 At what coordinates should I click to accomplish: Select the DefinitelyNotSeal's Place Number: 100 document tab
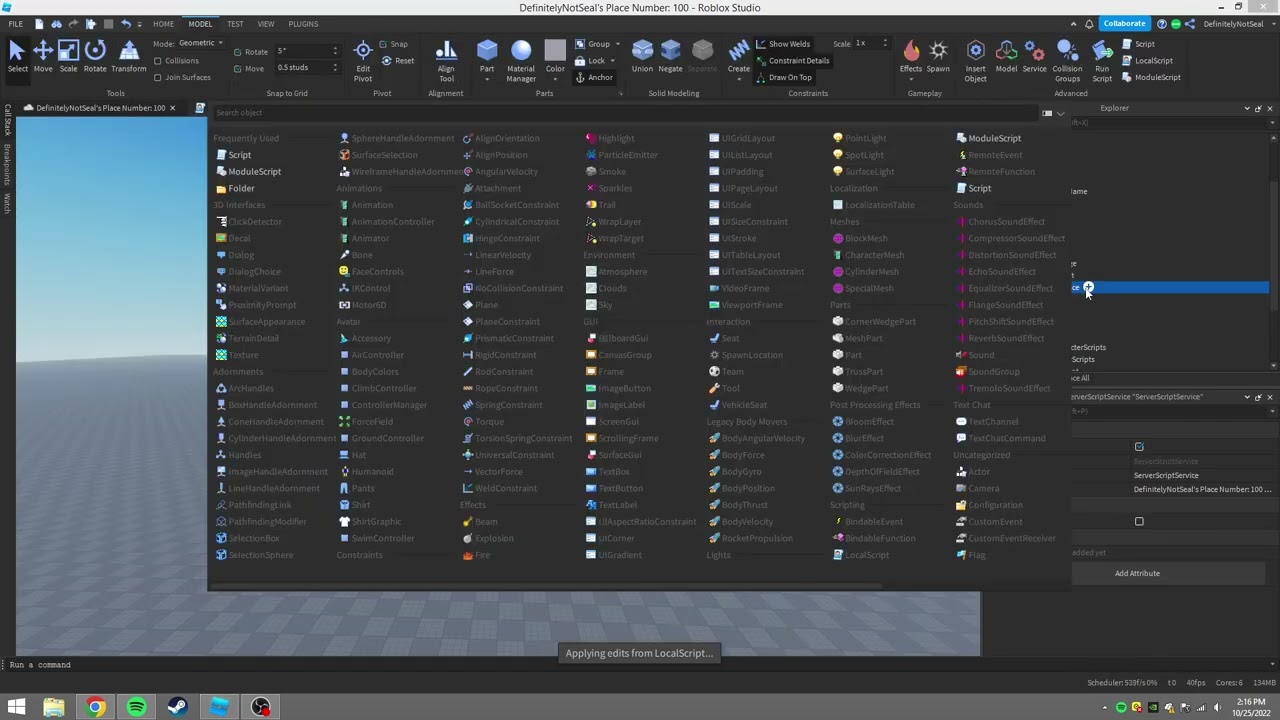pyautogui.click(x=100, y=107)
